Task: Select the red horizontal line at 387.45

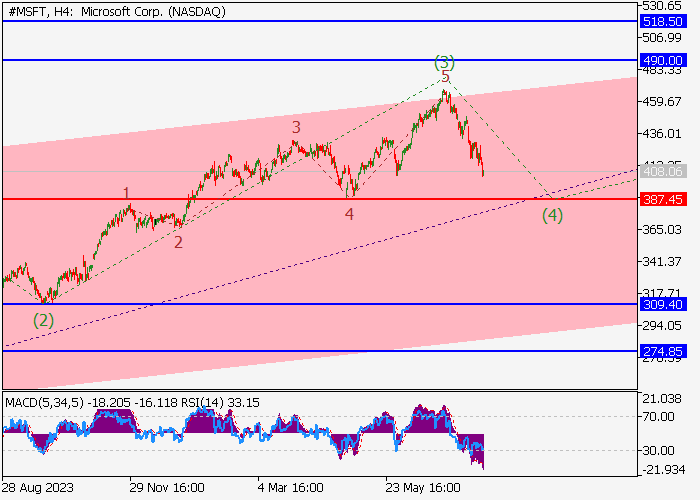Action: tap(320, 199)
